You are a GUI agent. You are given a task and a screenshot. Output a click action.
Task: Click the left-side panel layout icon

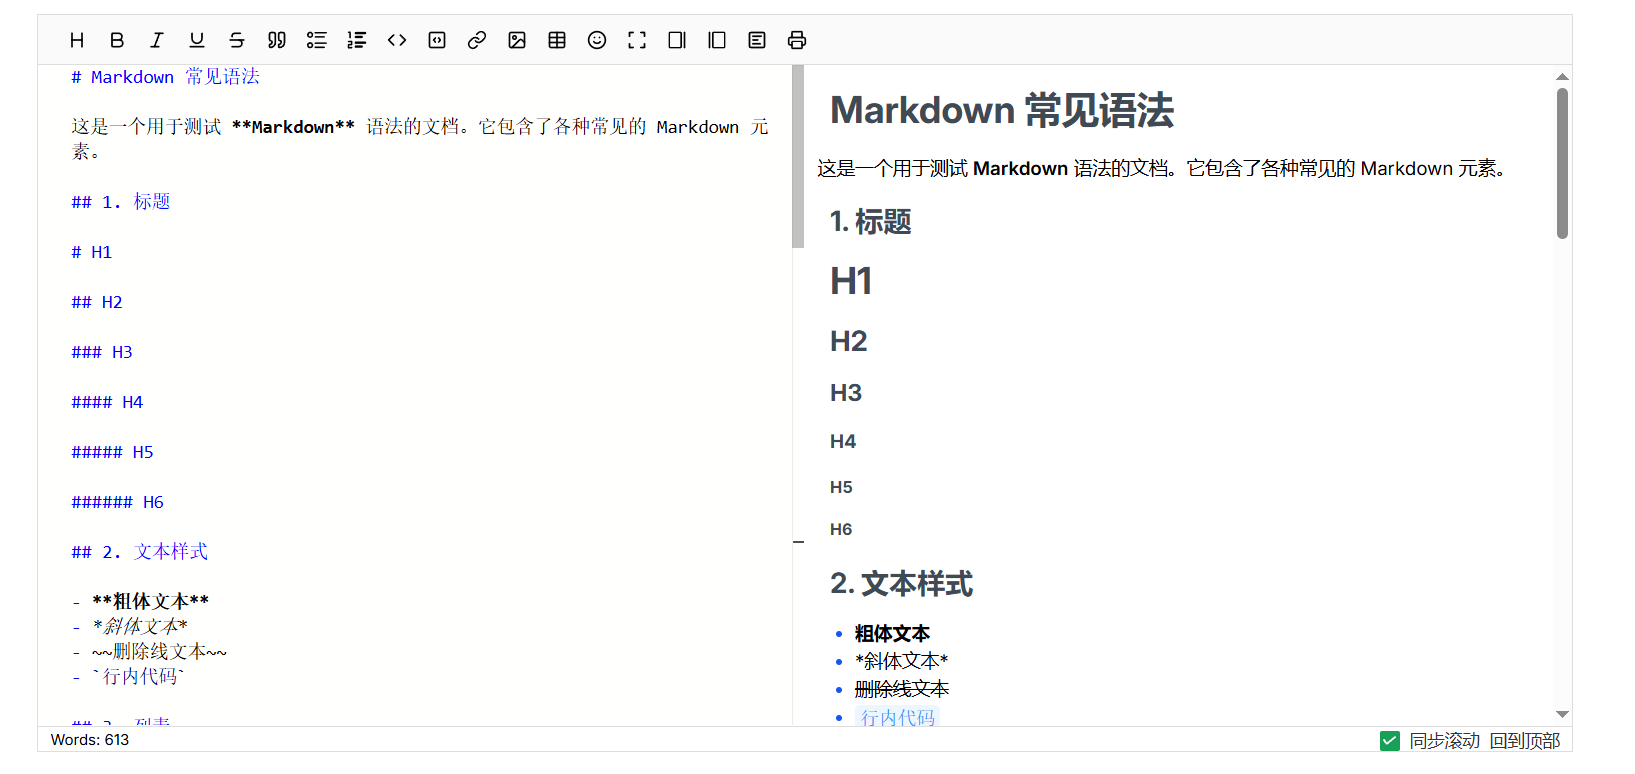pyautogui.click(x=717, y=40)
